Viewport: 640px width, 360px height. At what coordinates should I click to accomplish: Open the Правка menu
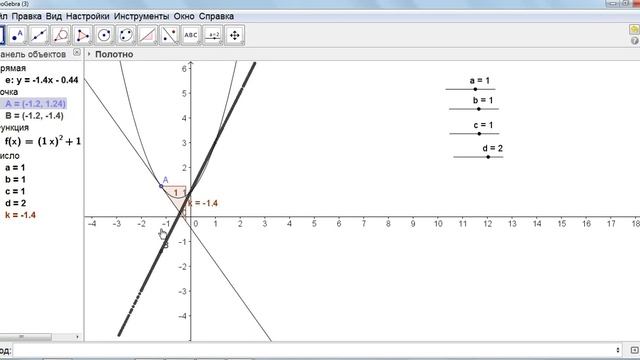point(27,16)
